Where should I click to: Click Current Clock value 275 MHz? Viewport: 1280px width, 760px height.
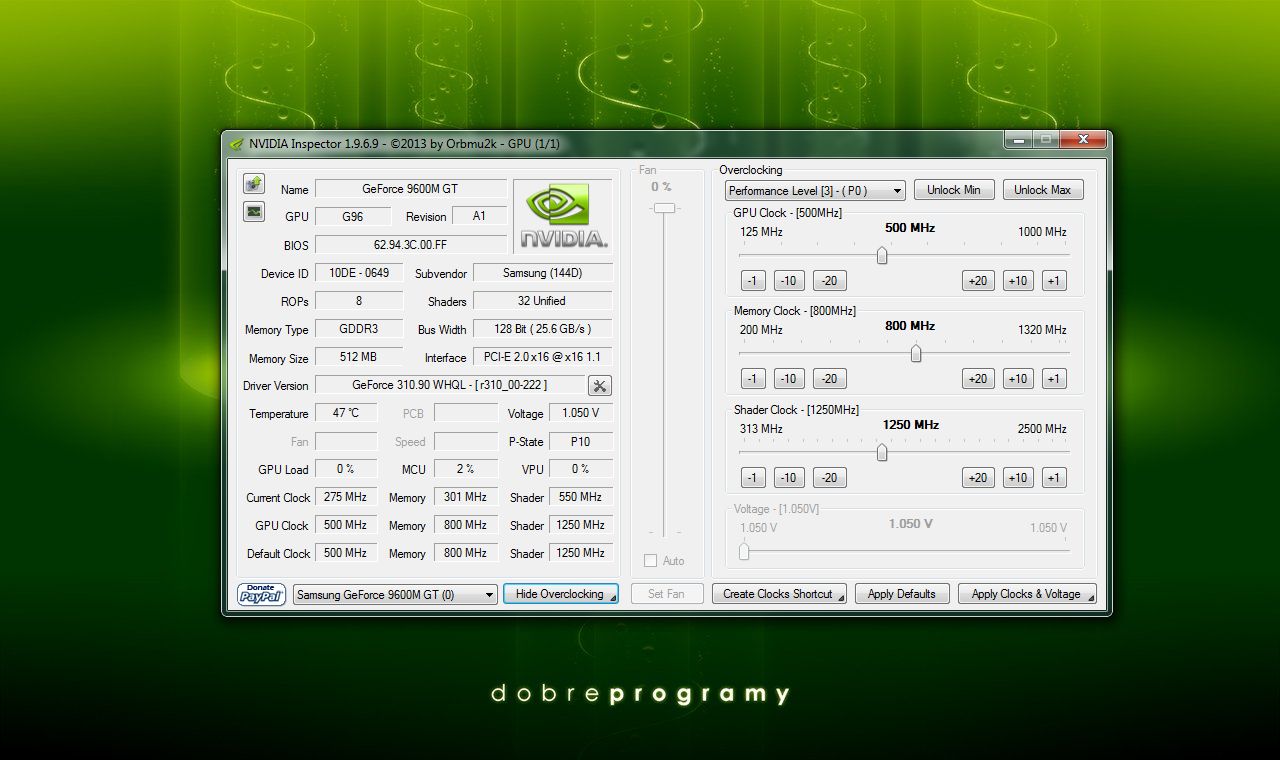346,497
